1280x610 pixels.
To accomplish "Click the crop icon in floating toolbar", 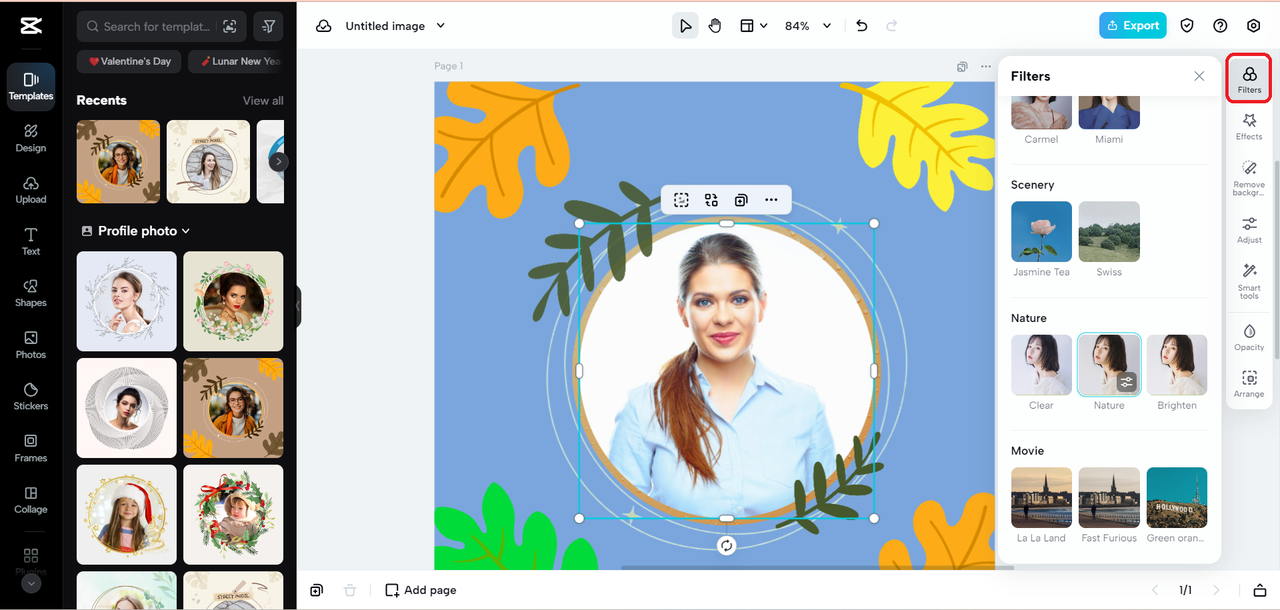I will pos(681,200).
